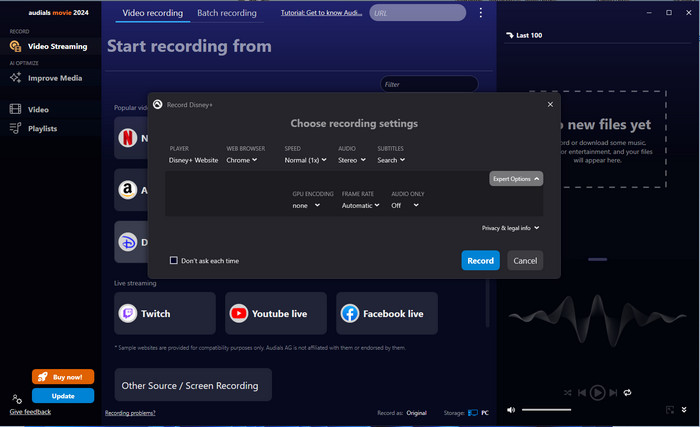Expand Privacy & legal info
This screenshot has height=427, width=700.
pos(510,228)
